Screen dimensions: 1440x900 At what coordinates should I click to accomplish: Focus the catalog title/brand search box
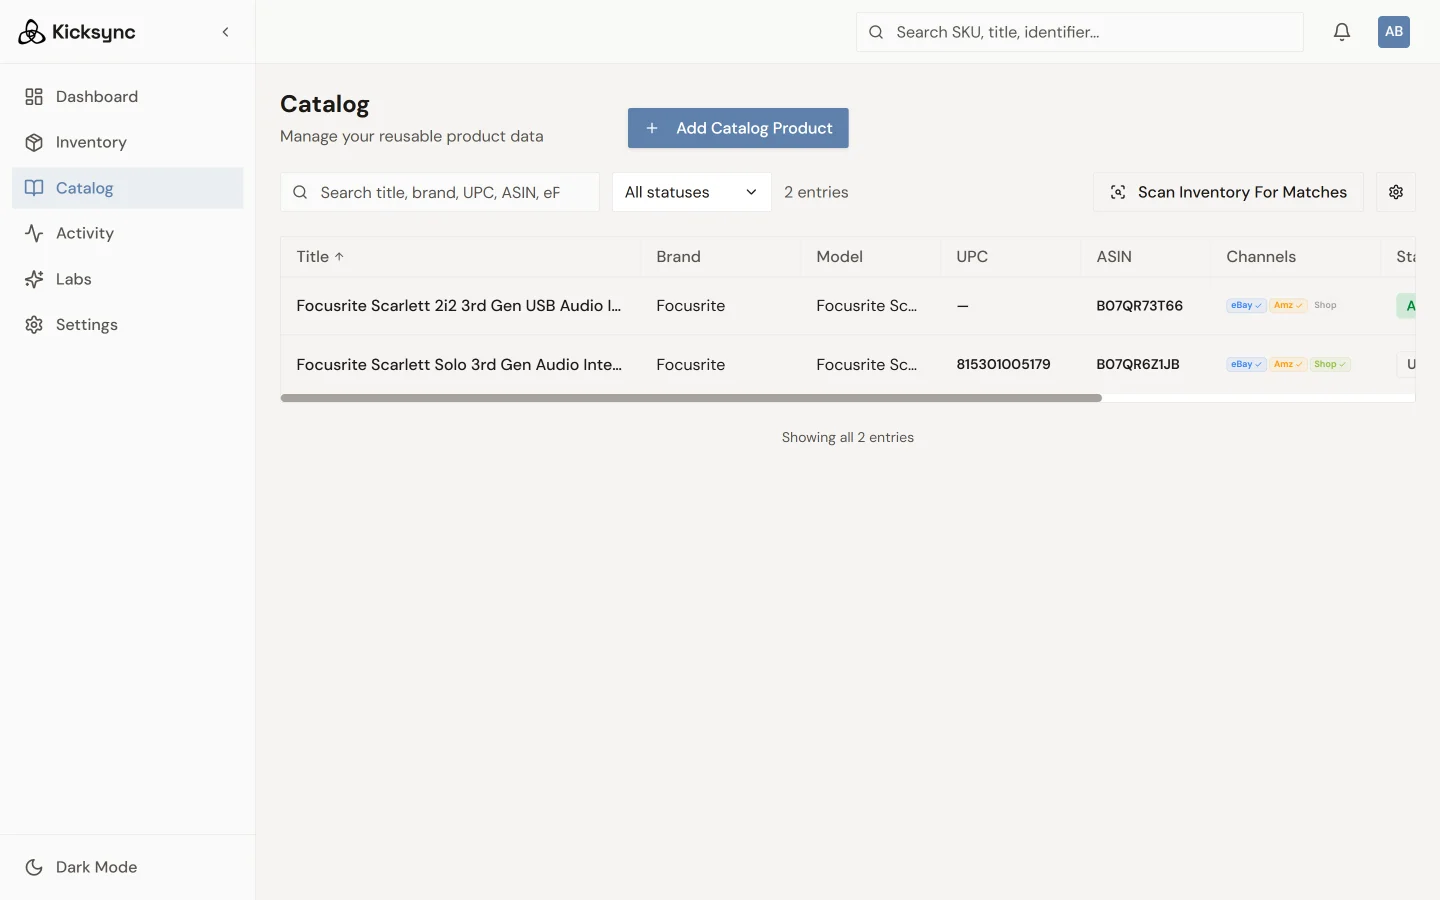pyautogui.click(x=440, y=192)
